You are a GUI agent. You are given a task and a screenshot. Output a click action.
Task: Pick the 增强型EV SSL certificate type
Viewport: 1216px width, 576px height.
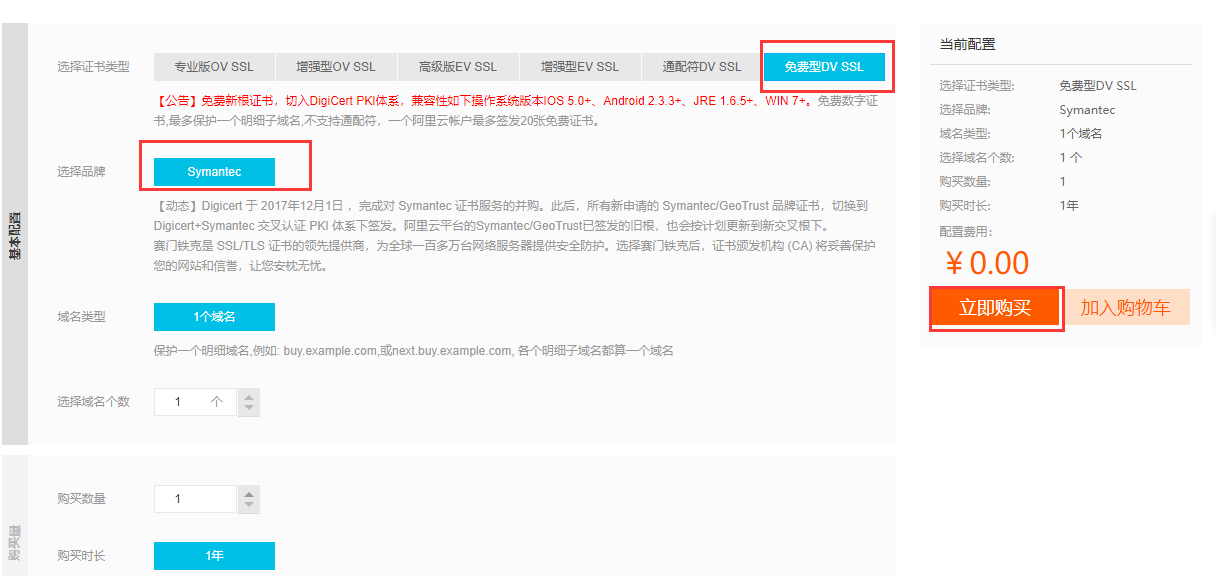tap(580, 67)
